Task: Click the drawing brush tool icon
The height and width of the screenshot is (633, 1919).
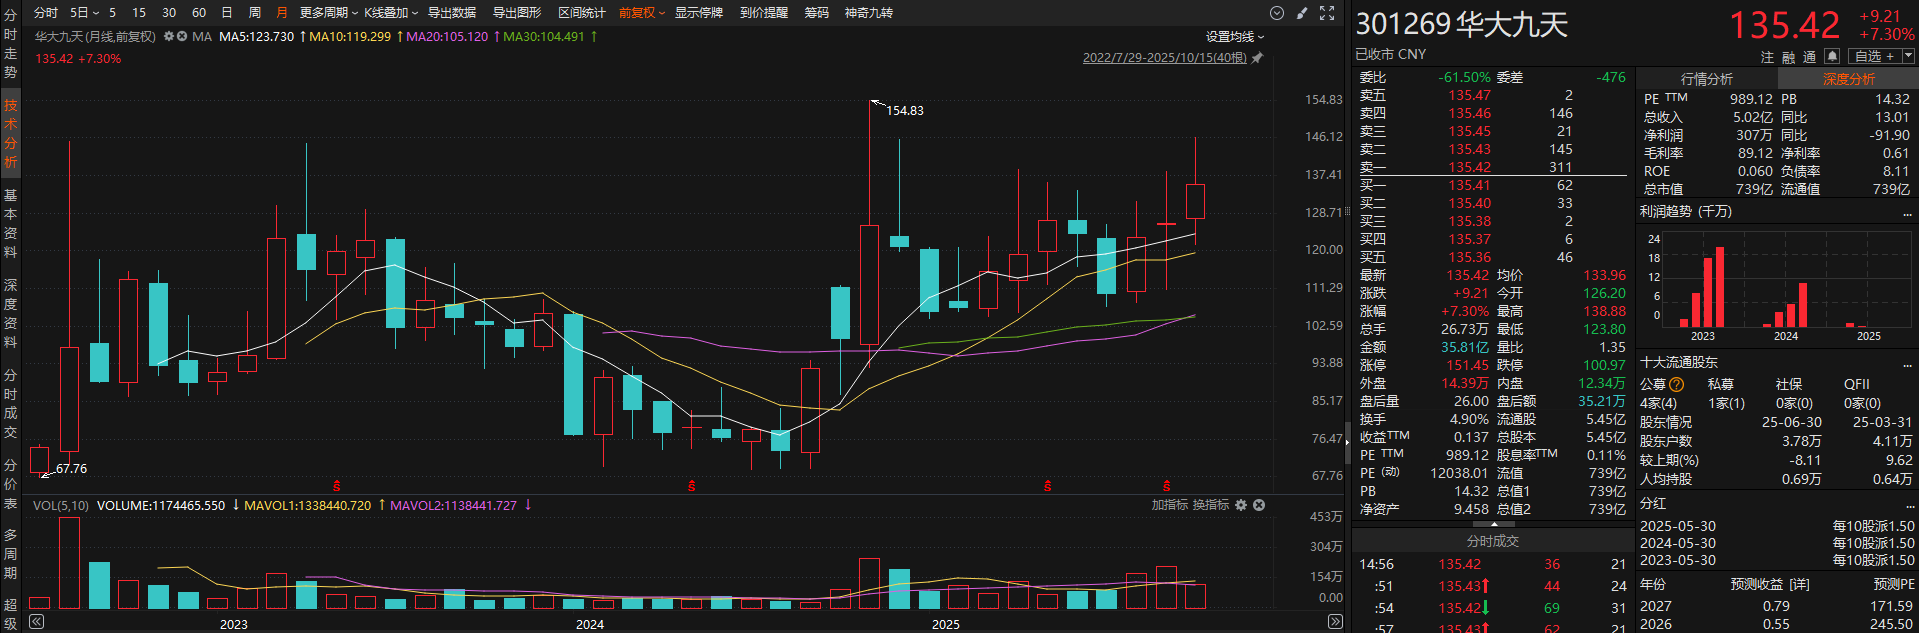Action: click(x=1301, y=13)
